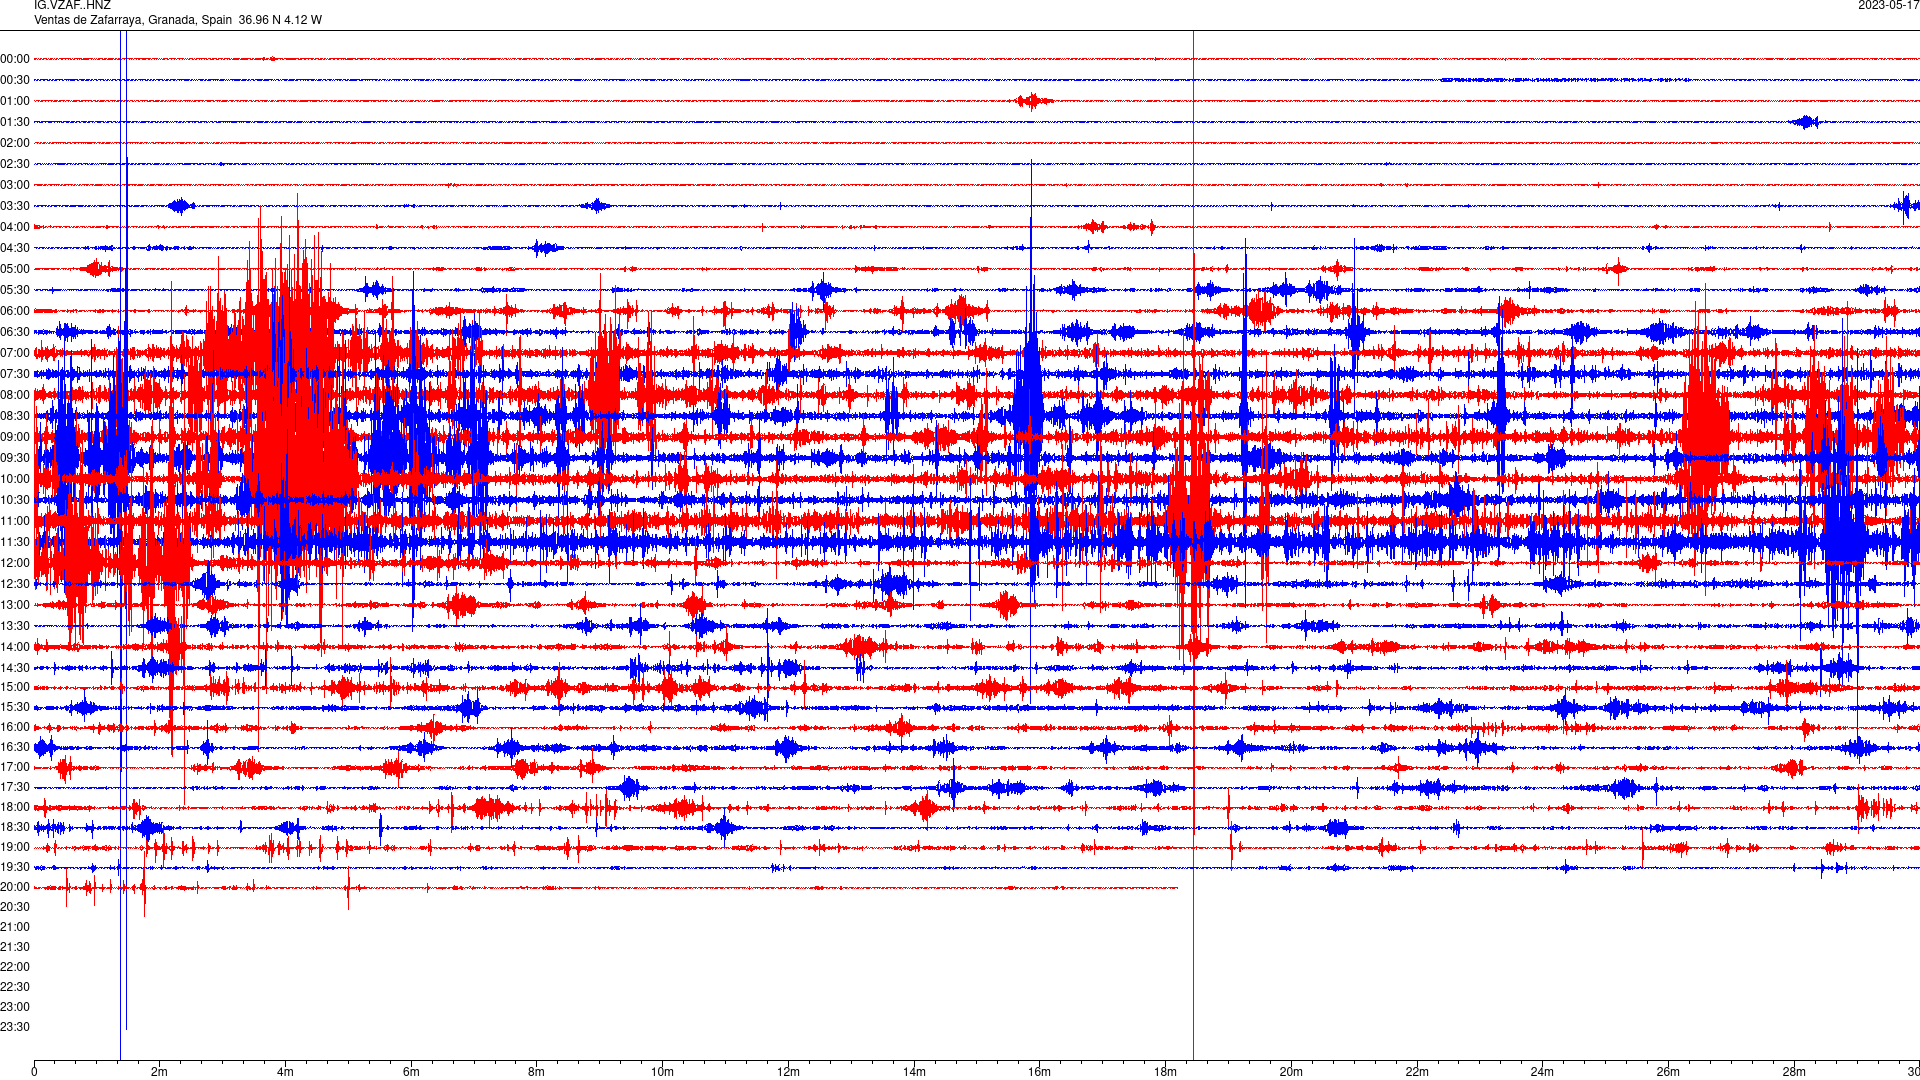Select the 14:00 time row label
Image resolution: width=1920 pixels, height=1080 pixels.
point(15,647)
